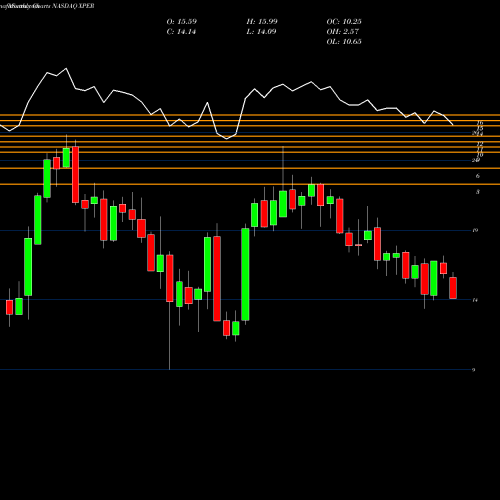Click the 19 price axis label
Viewport: 500px width, 500px height.
pos(475,230)
